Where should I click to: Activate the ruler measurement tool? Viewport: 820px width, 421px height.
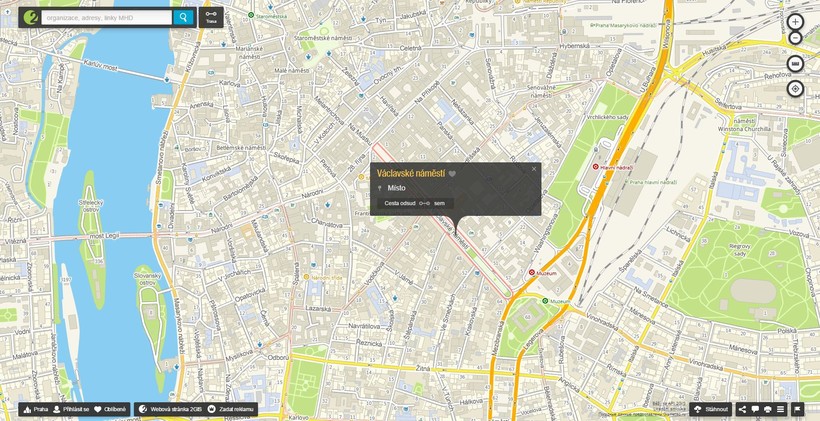pyautogui.click(x=795, y=64)
